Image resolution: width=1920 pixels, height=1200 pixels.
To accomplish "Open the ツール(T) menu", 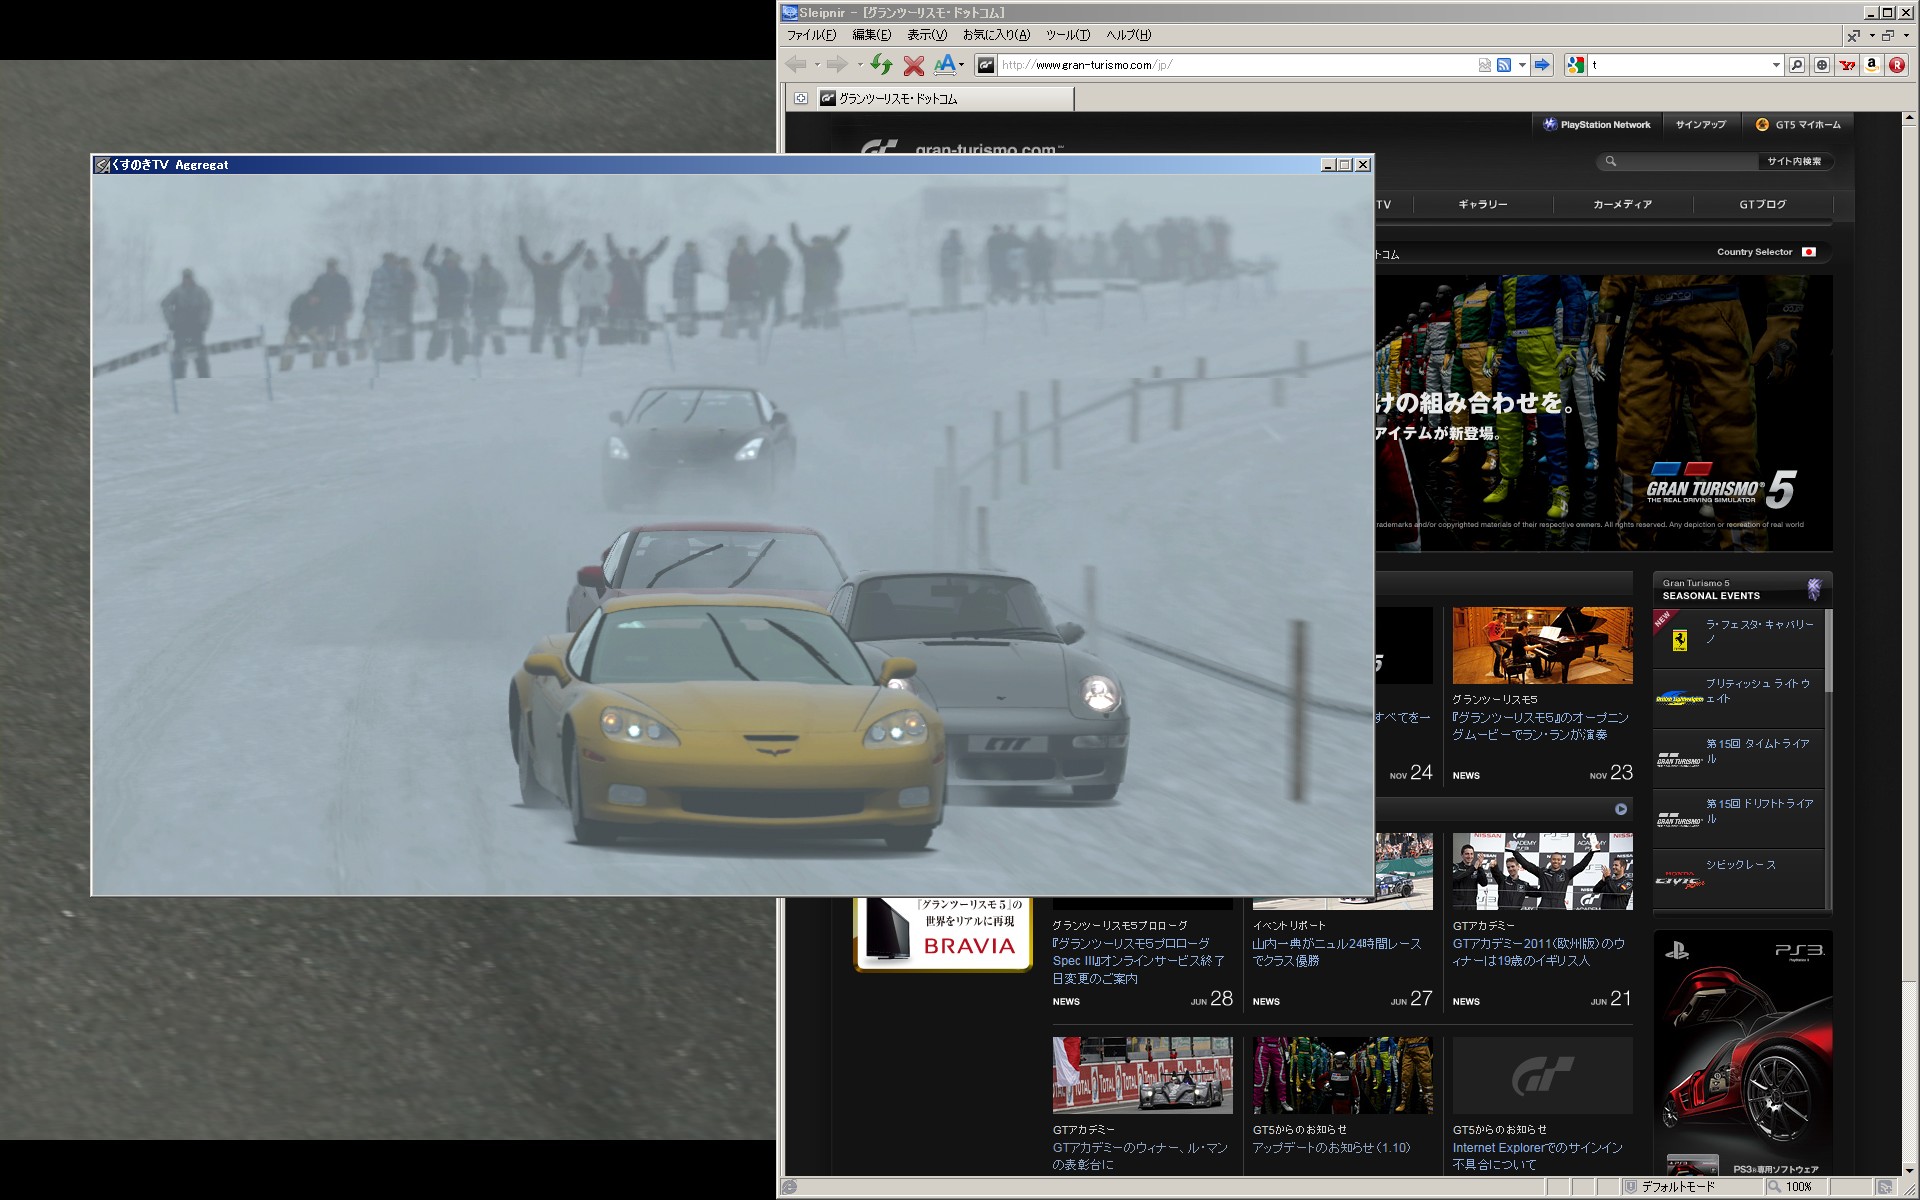I will 1068,35.
